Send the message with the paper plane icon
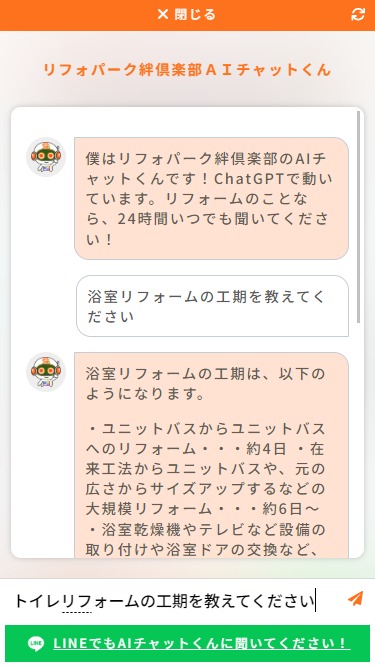375x667 pixels. coord(355,599)
